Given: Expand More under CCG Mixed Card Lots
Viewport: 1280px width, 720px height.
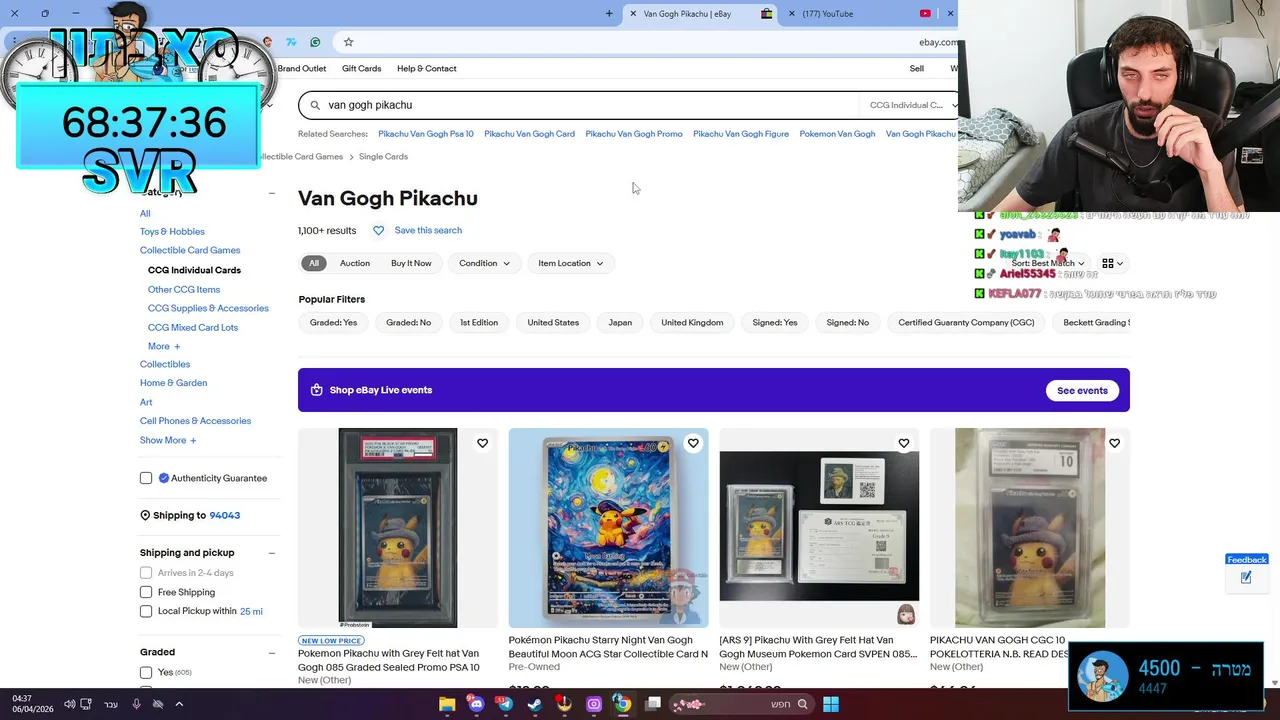Looking at the screenshot, I should (x=164, y=346).
